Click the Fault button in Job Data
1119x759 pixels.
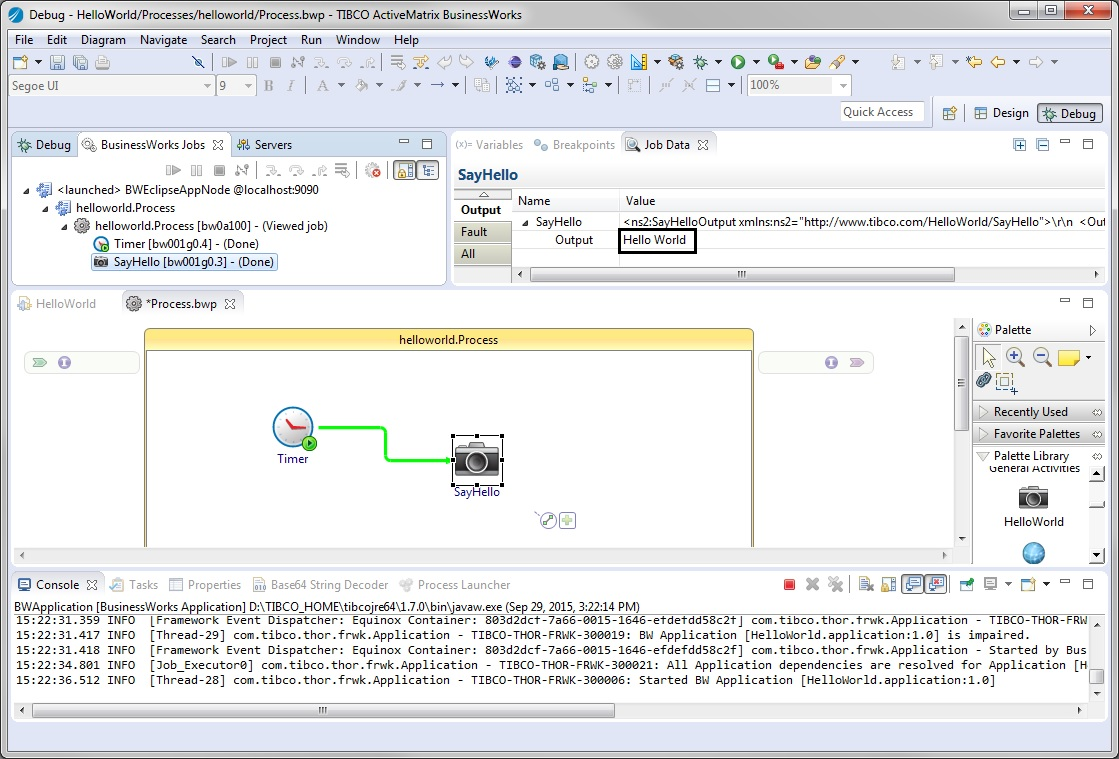[x=474, y=232]
